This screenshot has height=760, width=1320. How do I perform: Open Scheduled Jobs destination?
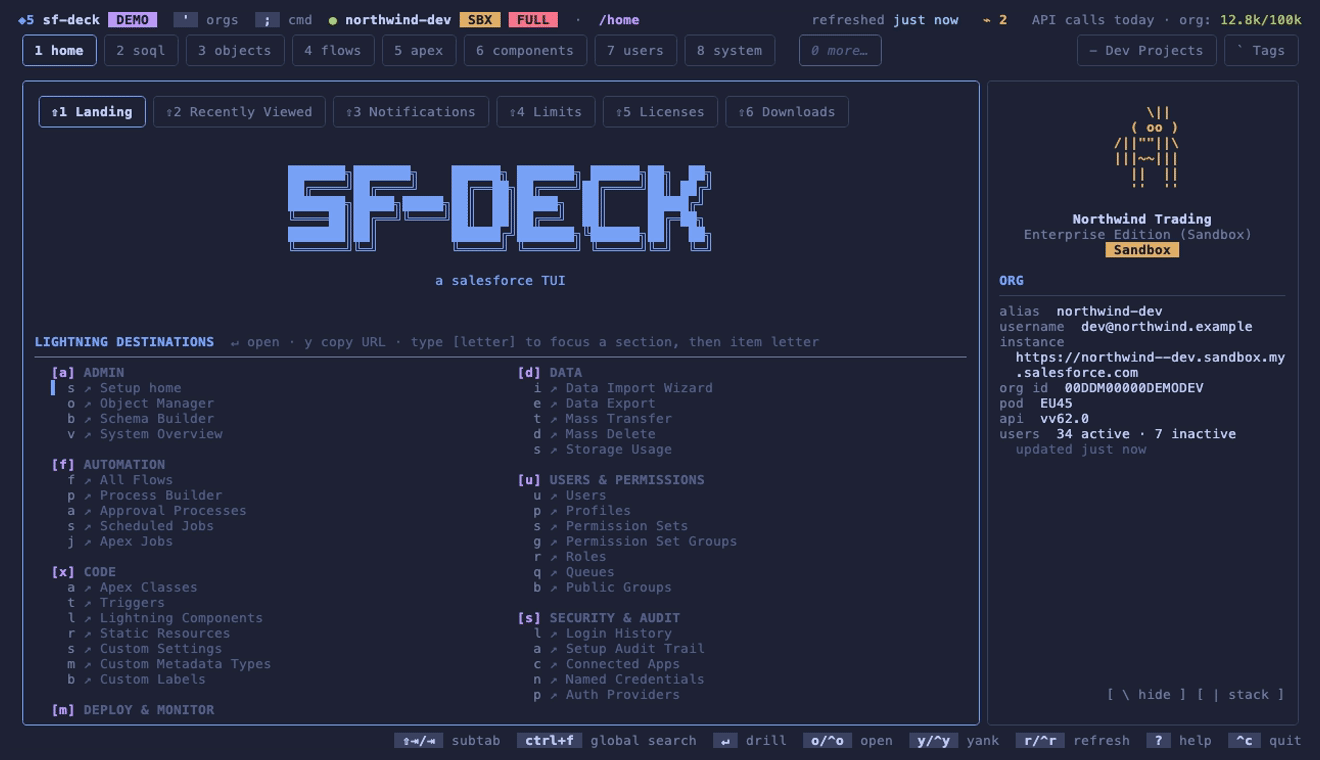(x=141, y=526)
